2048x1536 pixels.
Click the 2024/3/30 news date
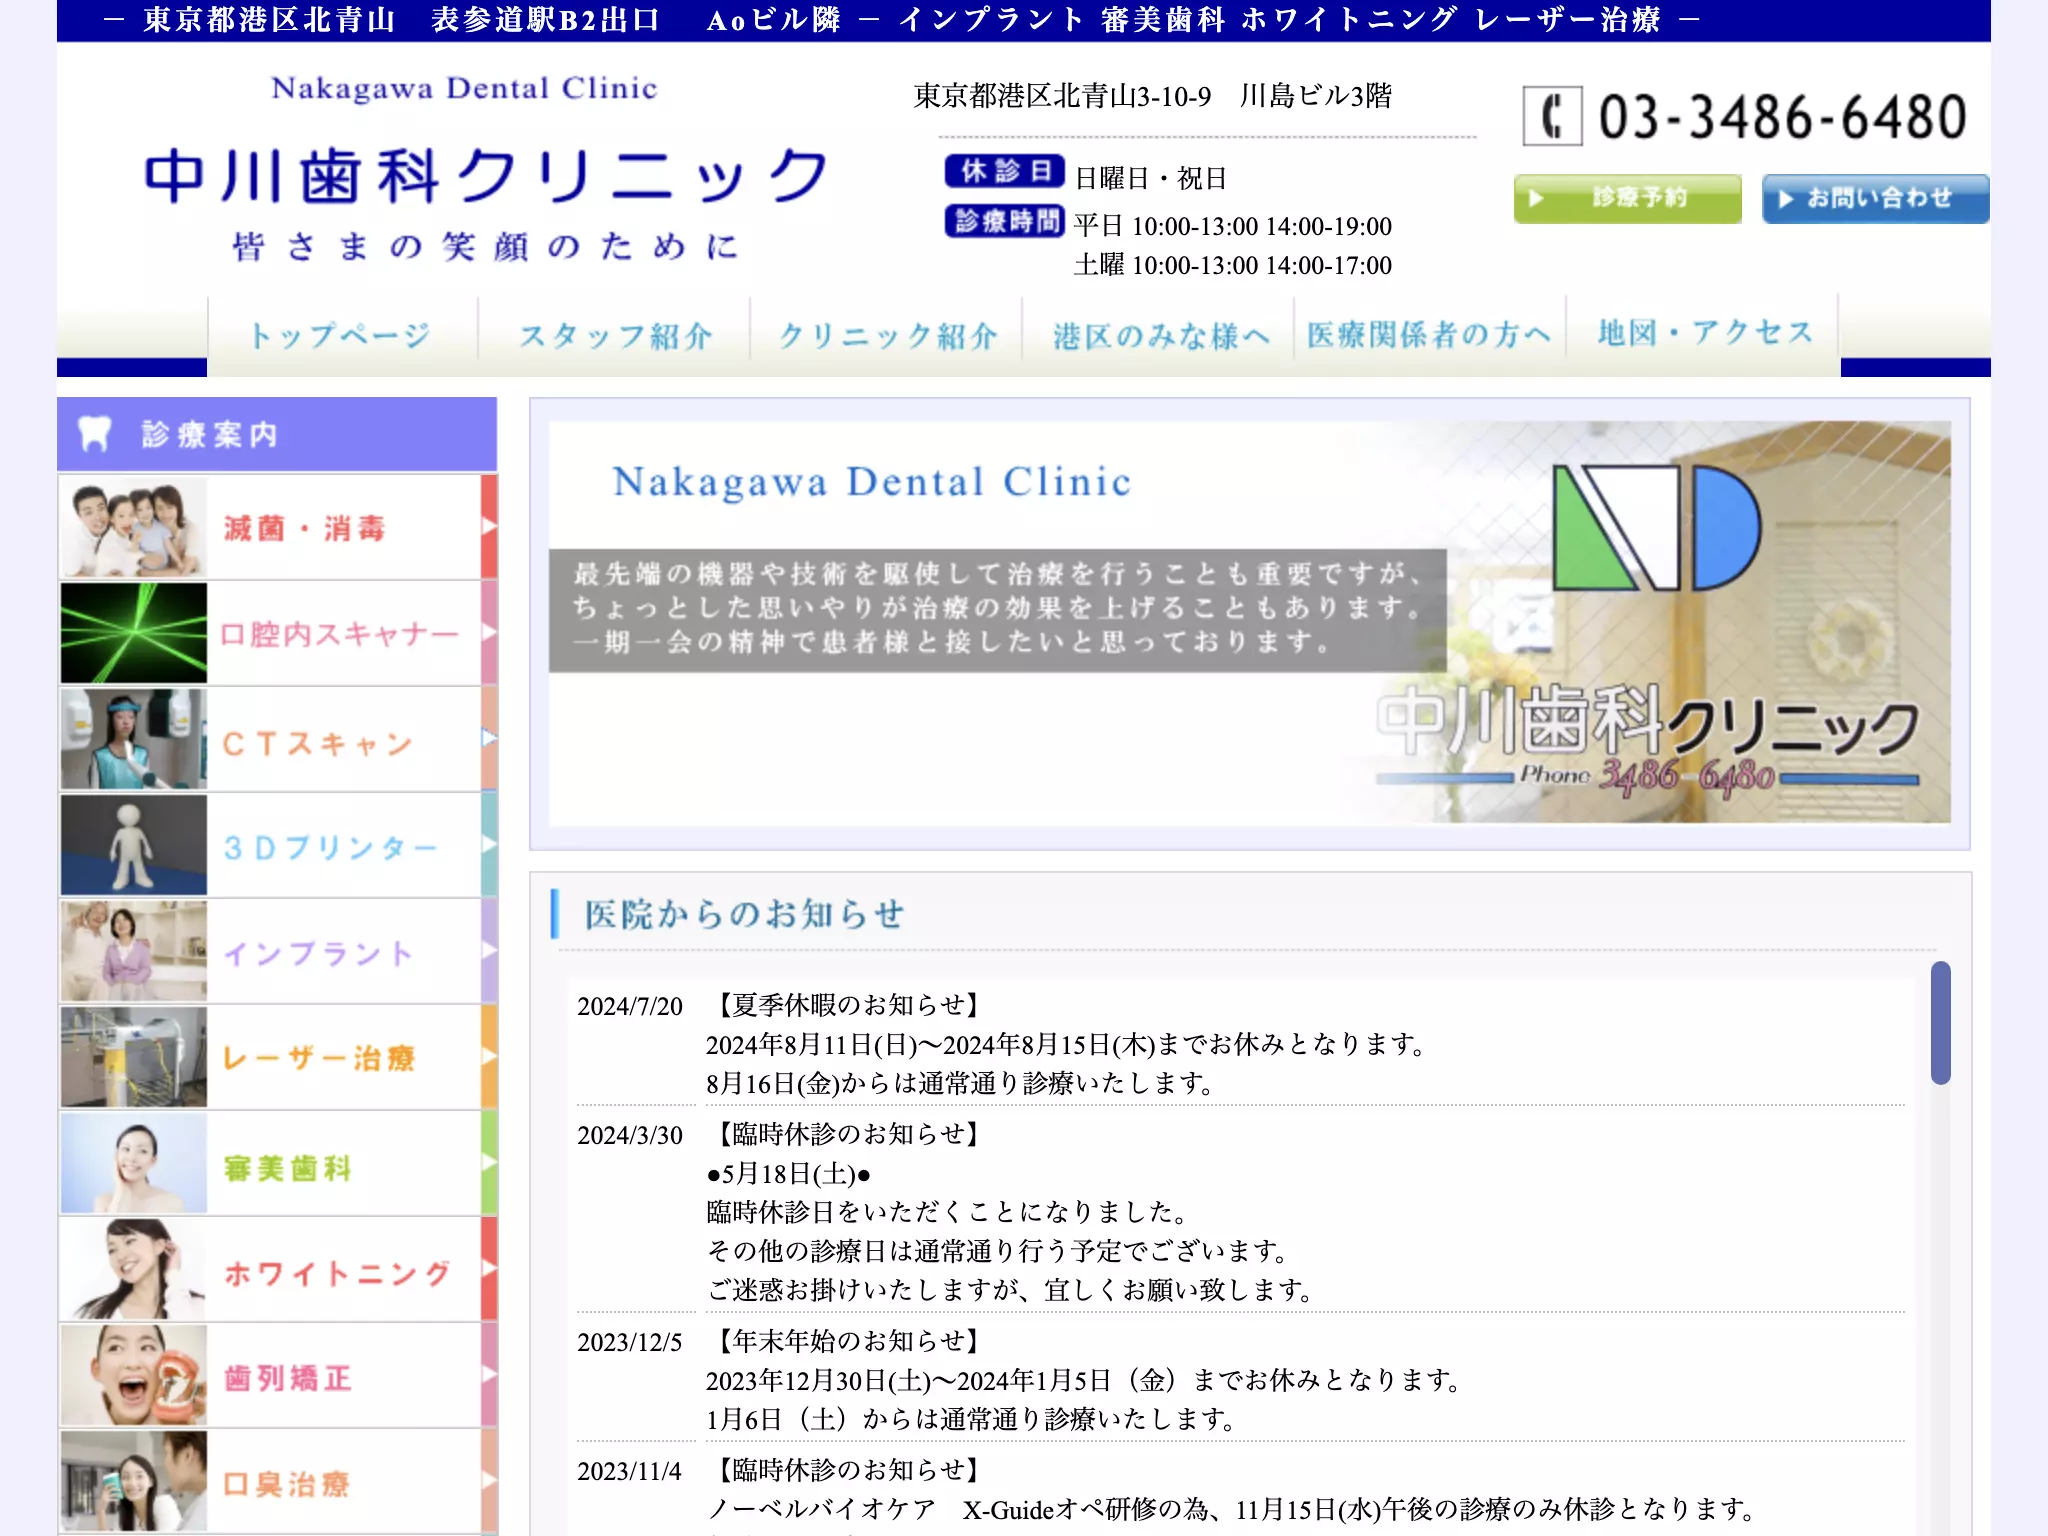click(630, 1135)
